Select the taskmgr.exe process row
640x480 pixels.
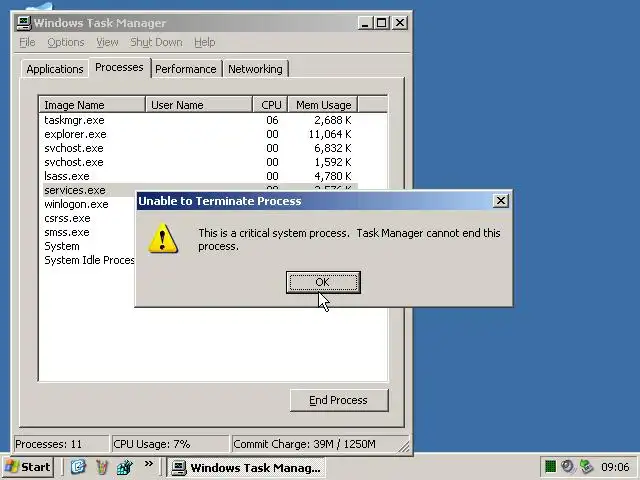tap(200, 120)
